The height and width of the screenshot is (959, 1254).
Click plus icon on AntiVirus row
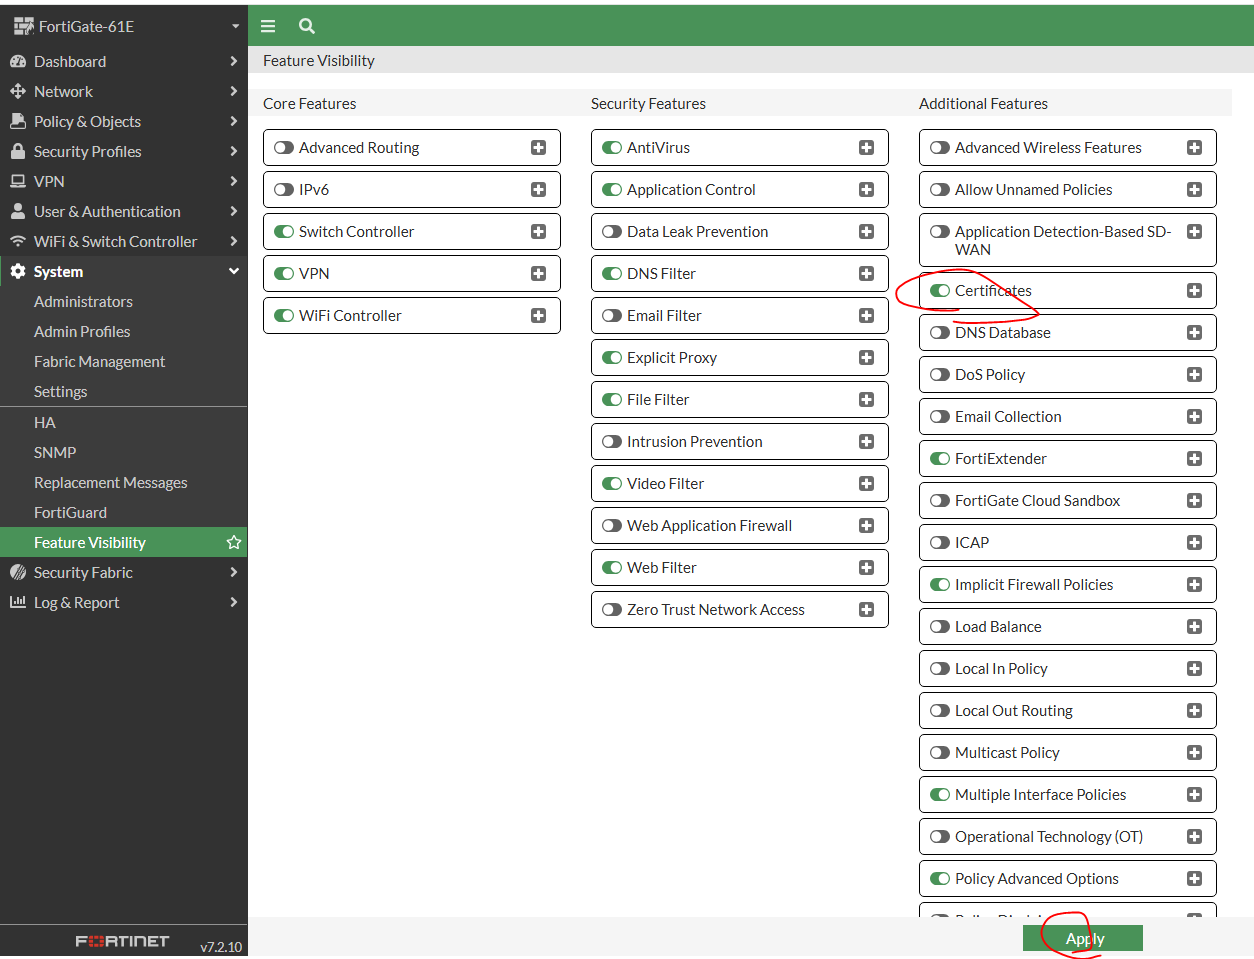[866, 147]
